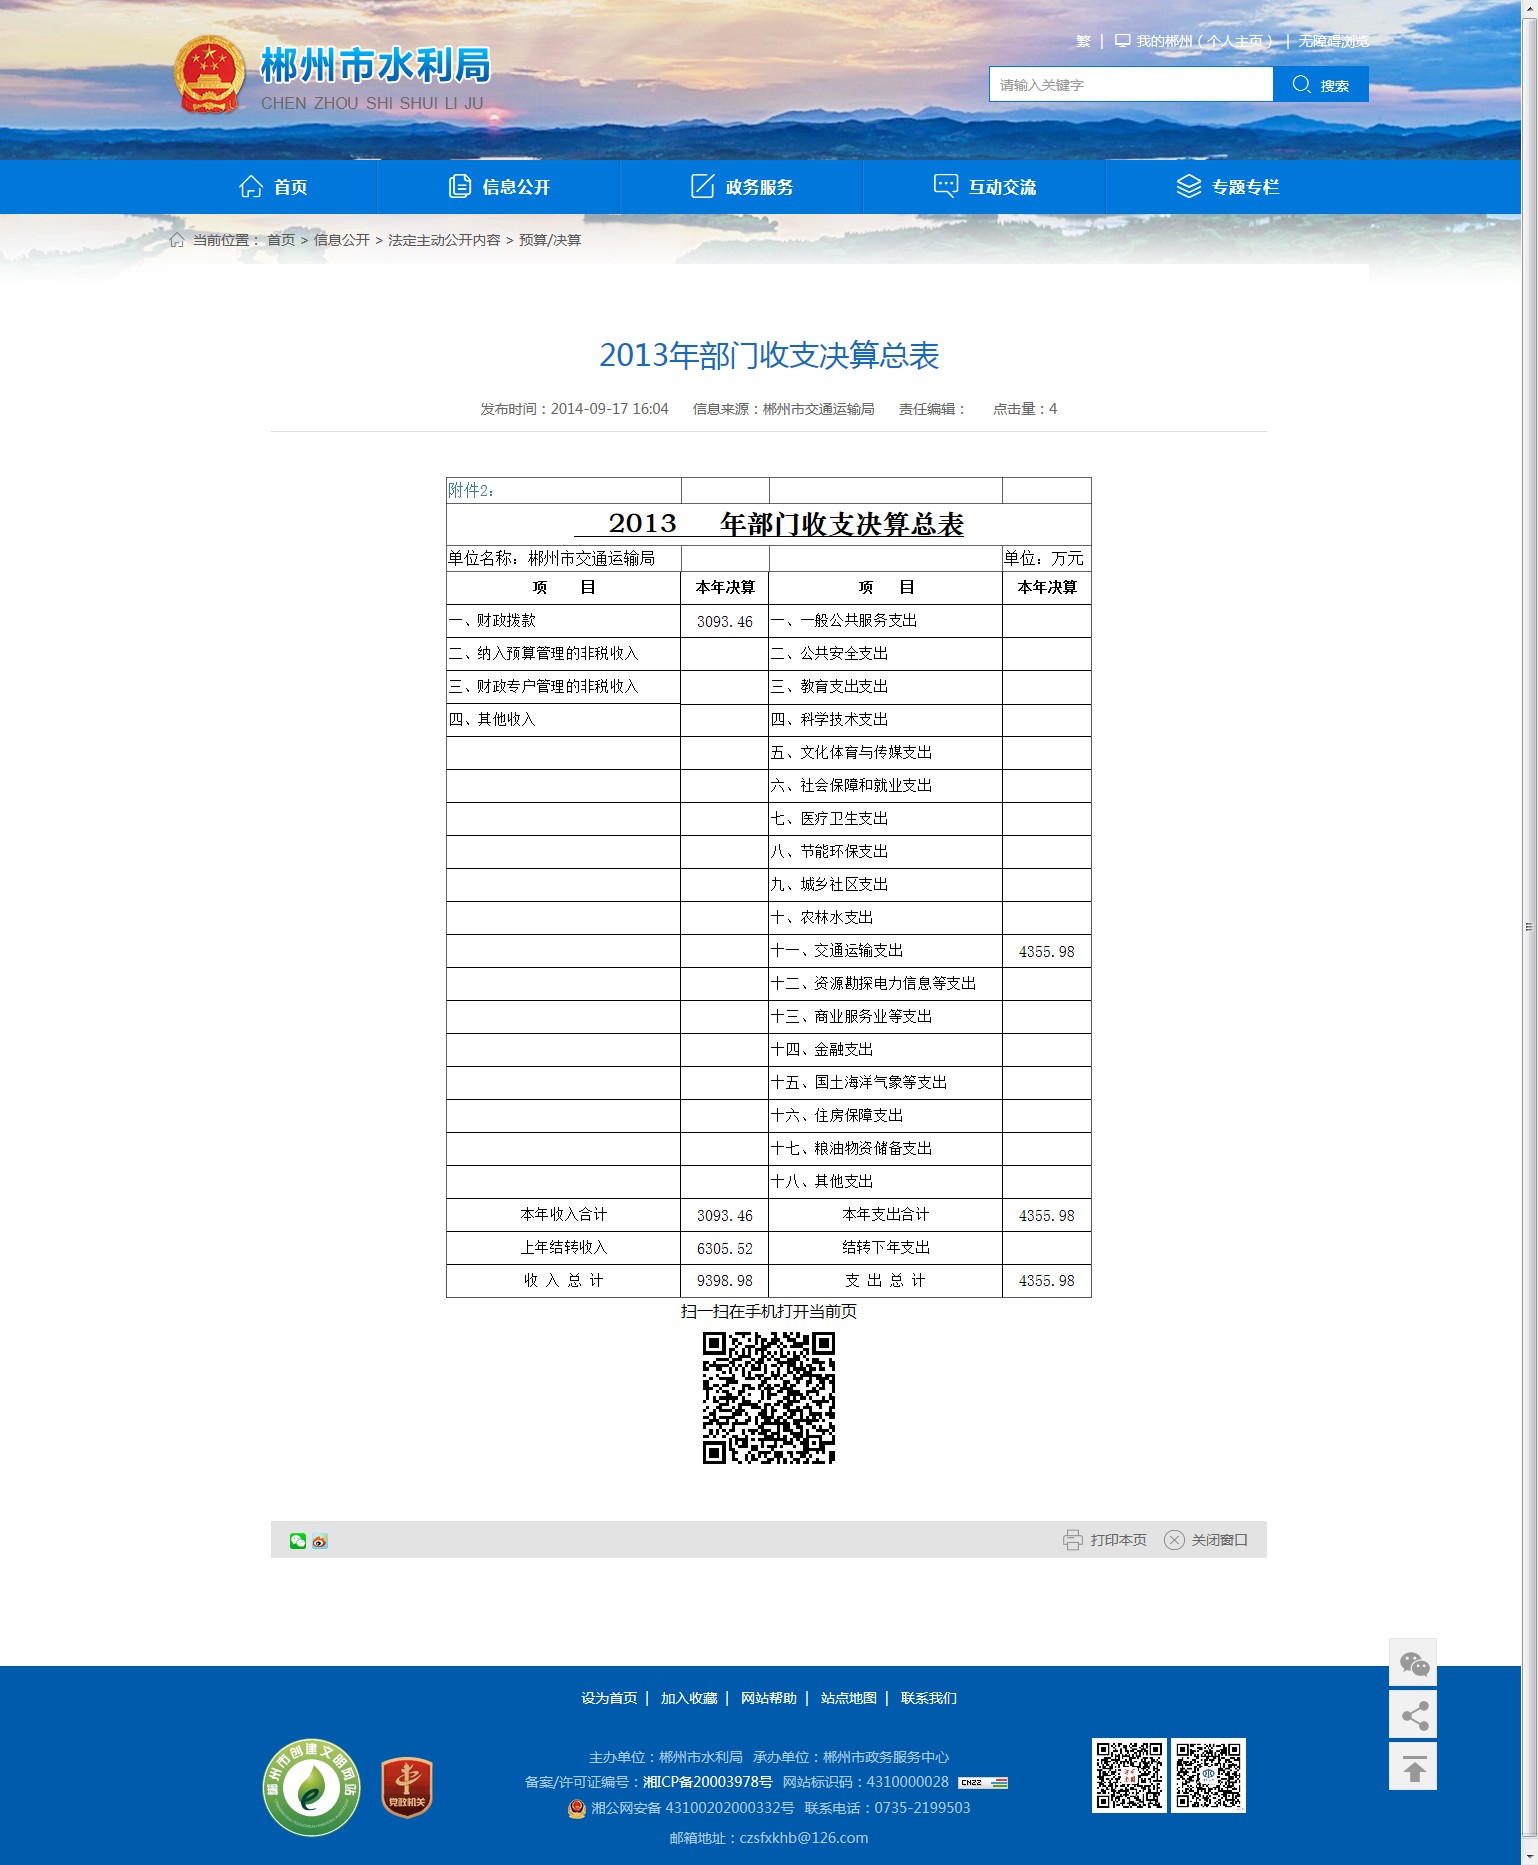Go to 预算/决算 in the breadcrumb

coord(550,240)
